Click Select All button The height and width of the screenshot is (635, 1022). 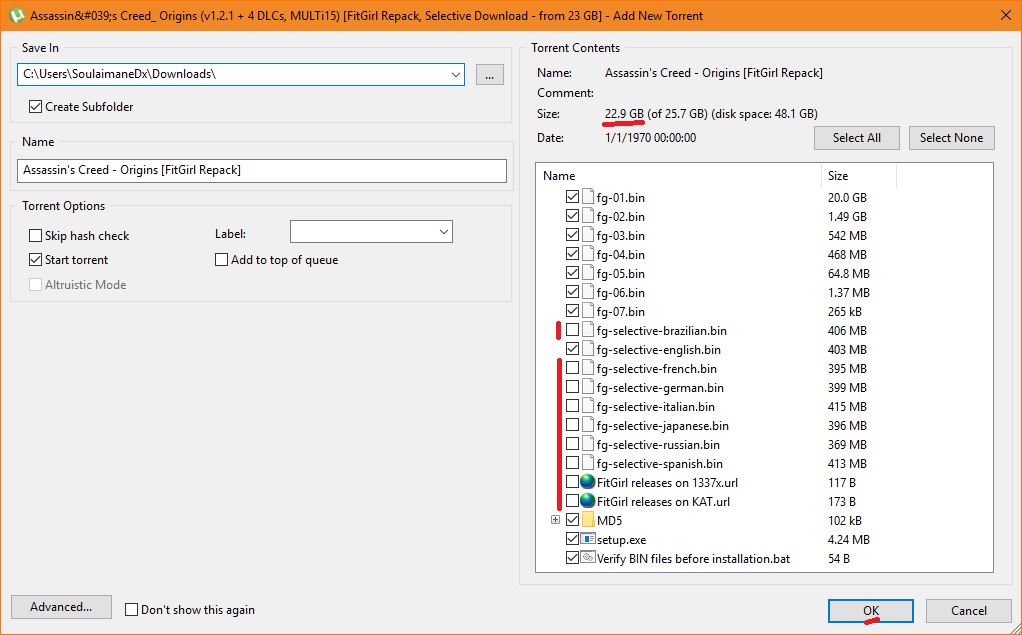856,138
